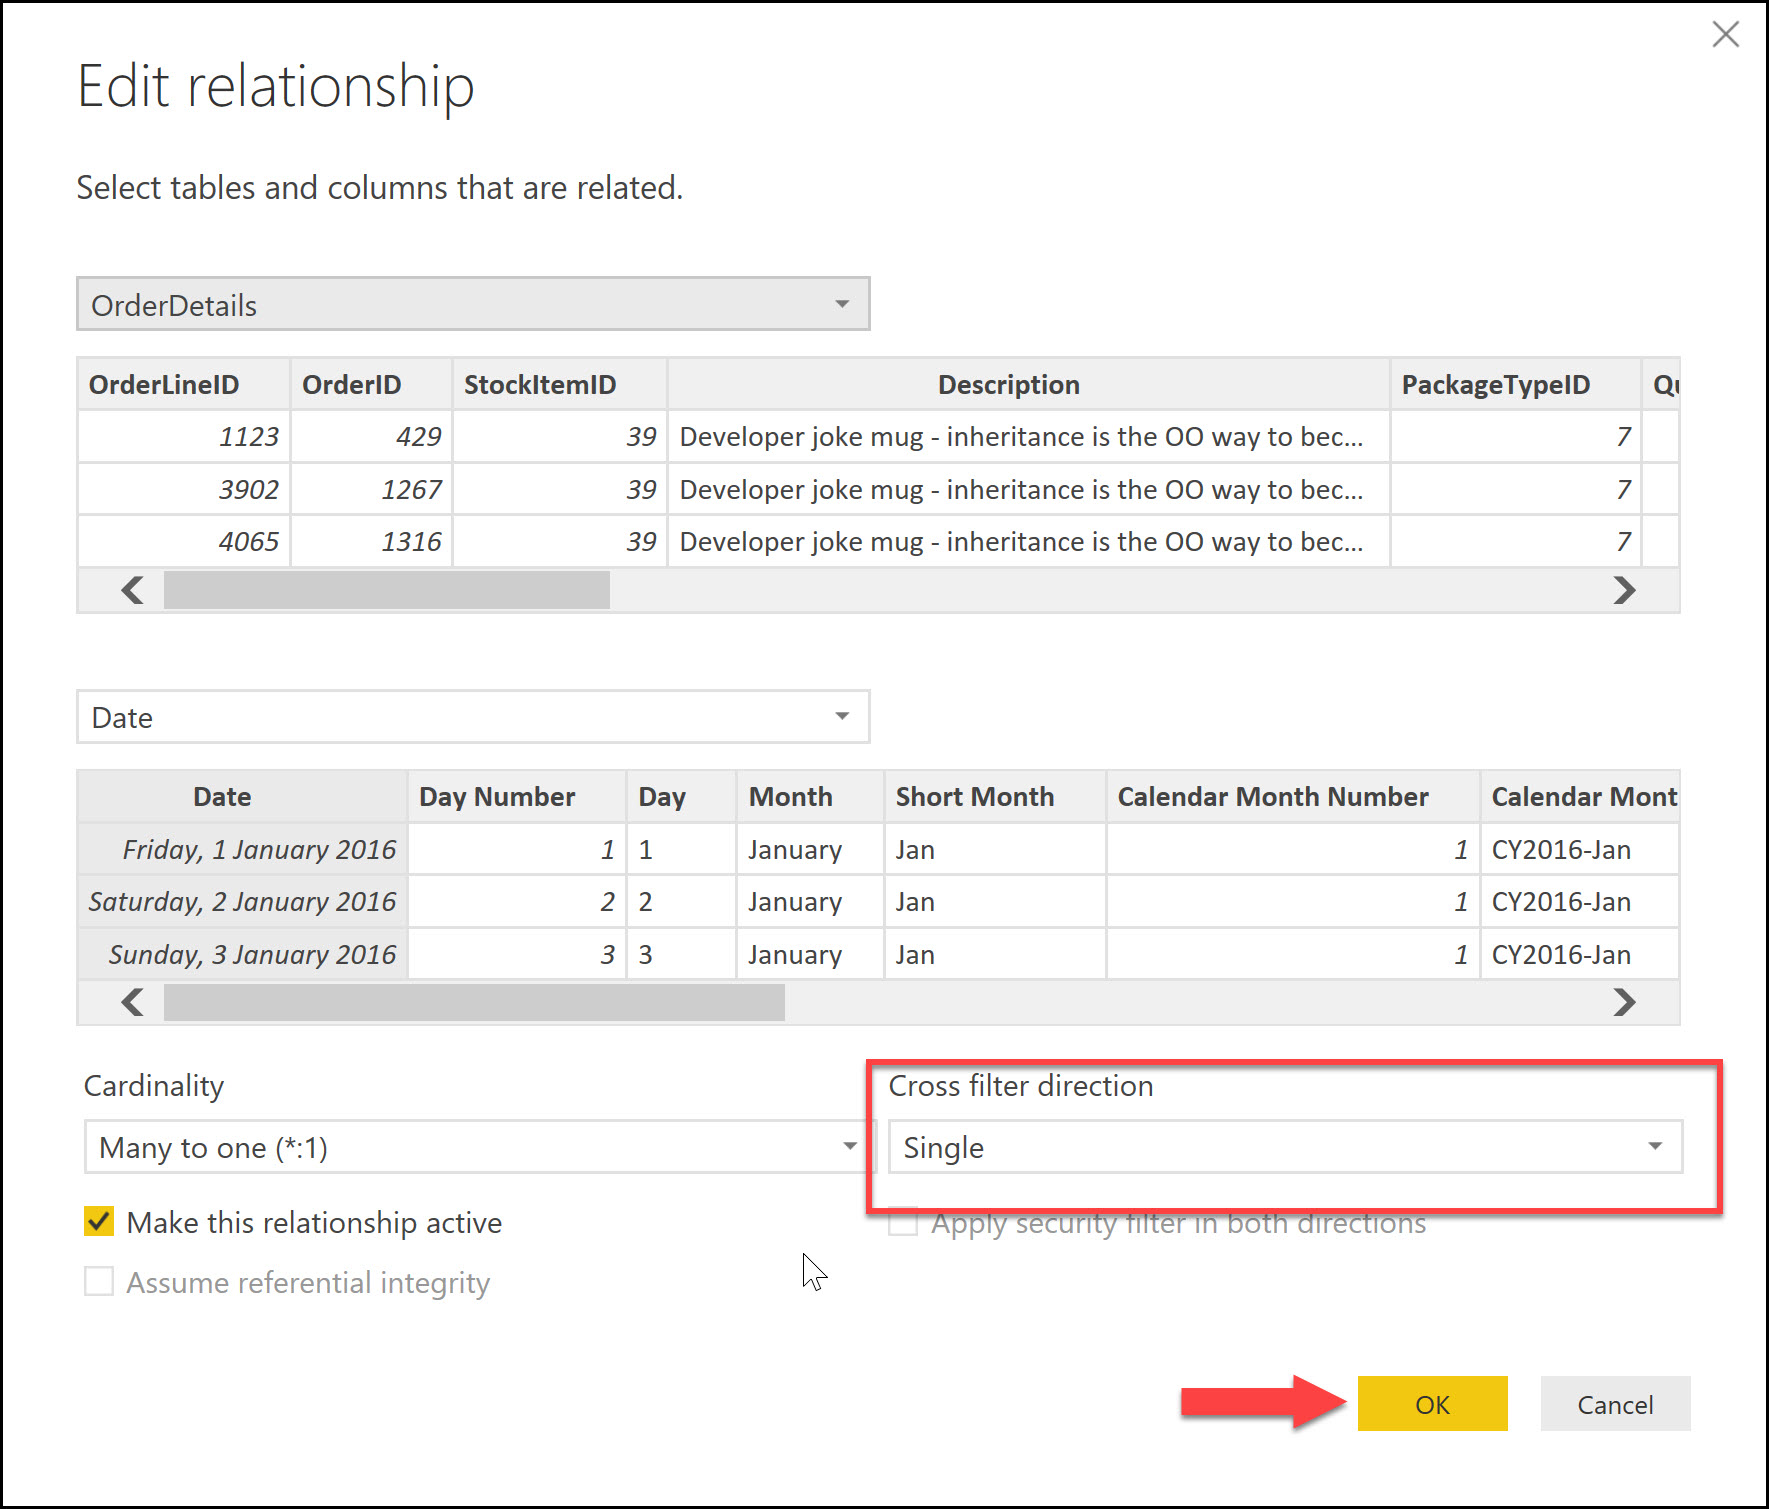Select the OrderLineID column header
1769x1509 pixels.
click(x=184, y=385)
